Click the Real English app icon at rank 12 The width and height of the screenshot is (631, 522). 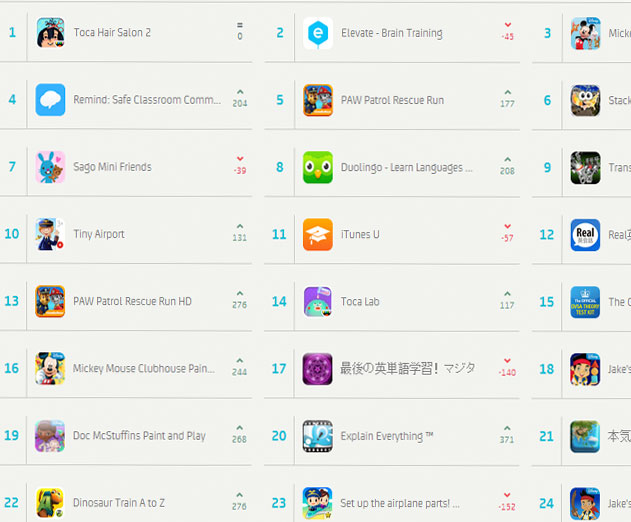[x=586, y=235]
